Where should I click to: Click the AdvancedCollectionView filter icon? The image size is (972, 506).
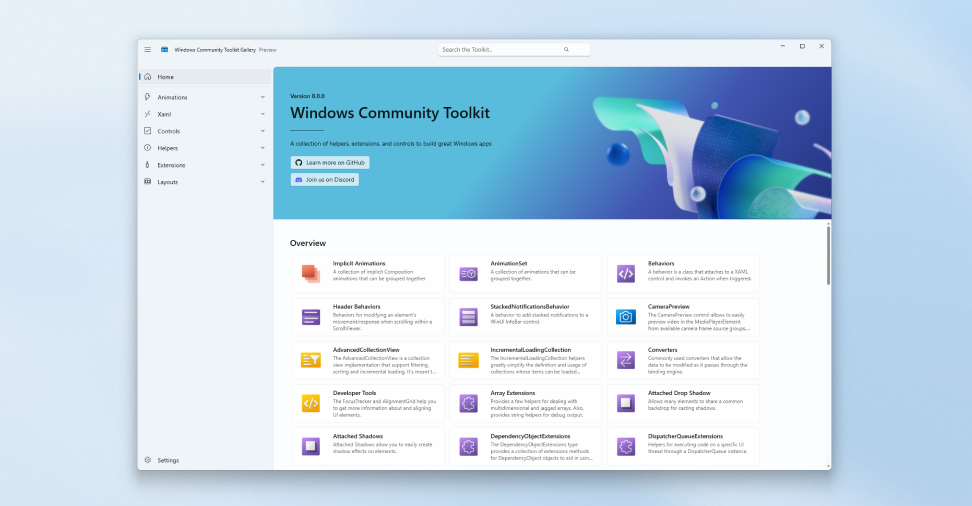(x=311, y=360)
